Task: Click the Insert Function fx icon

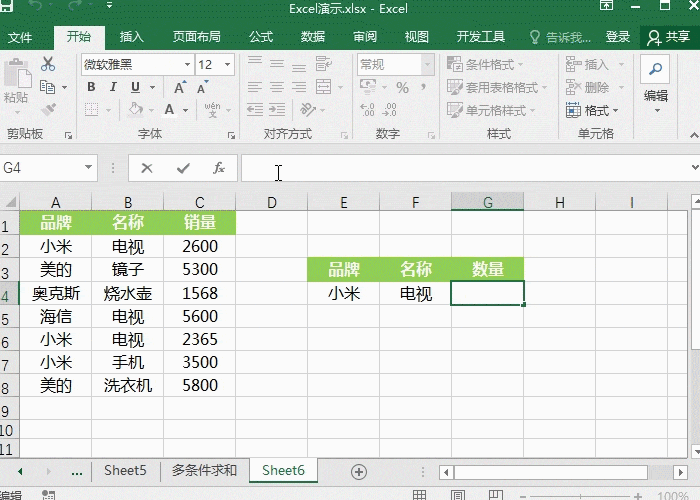Action: [x=218, y=169]
